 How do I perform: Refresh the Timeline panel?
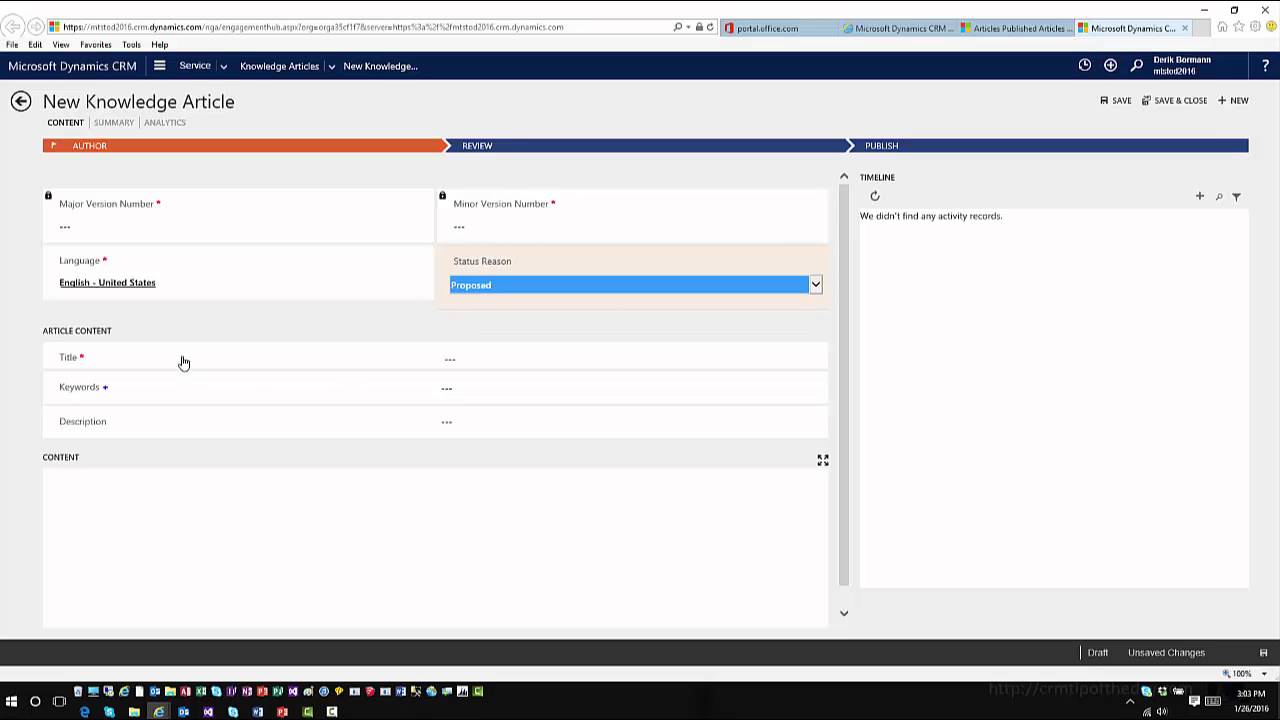coord(875,196)
